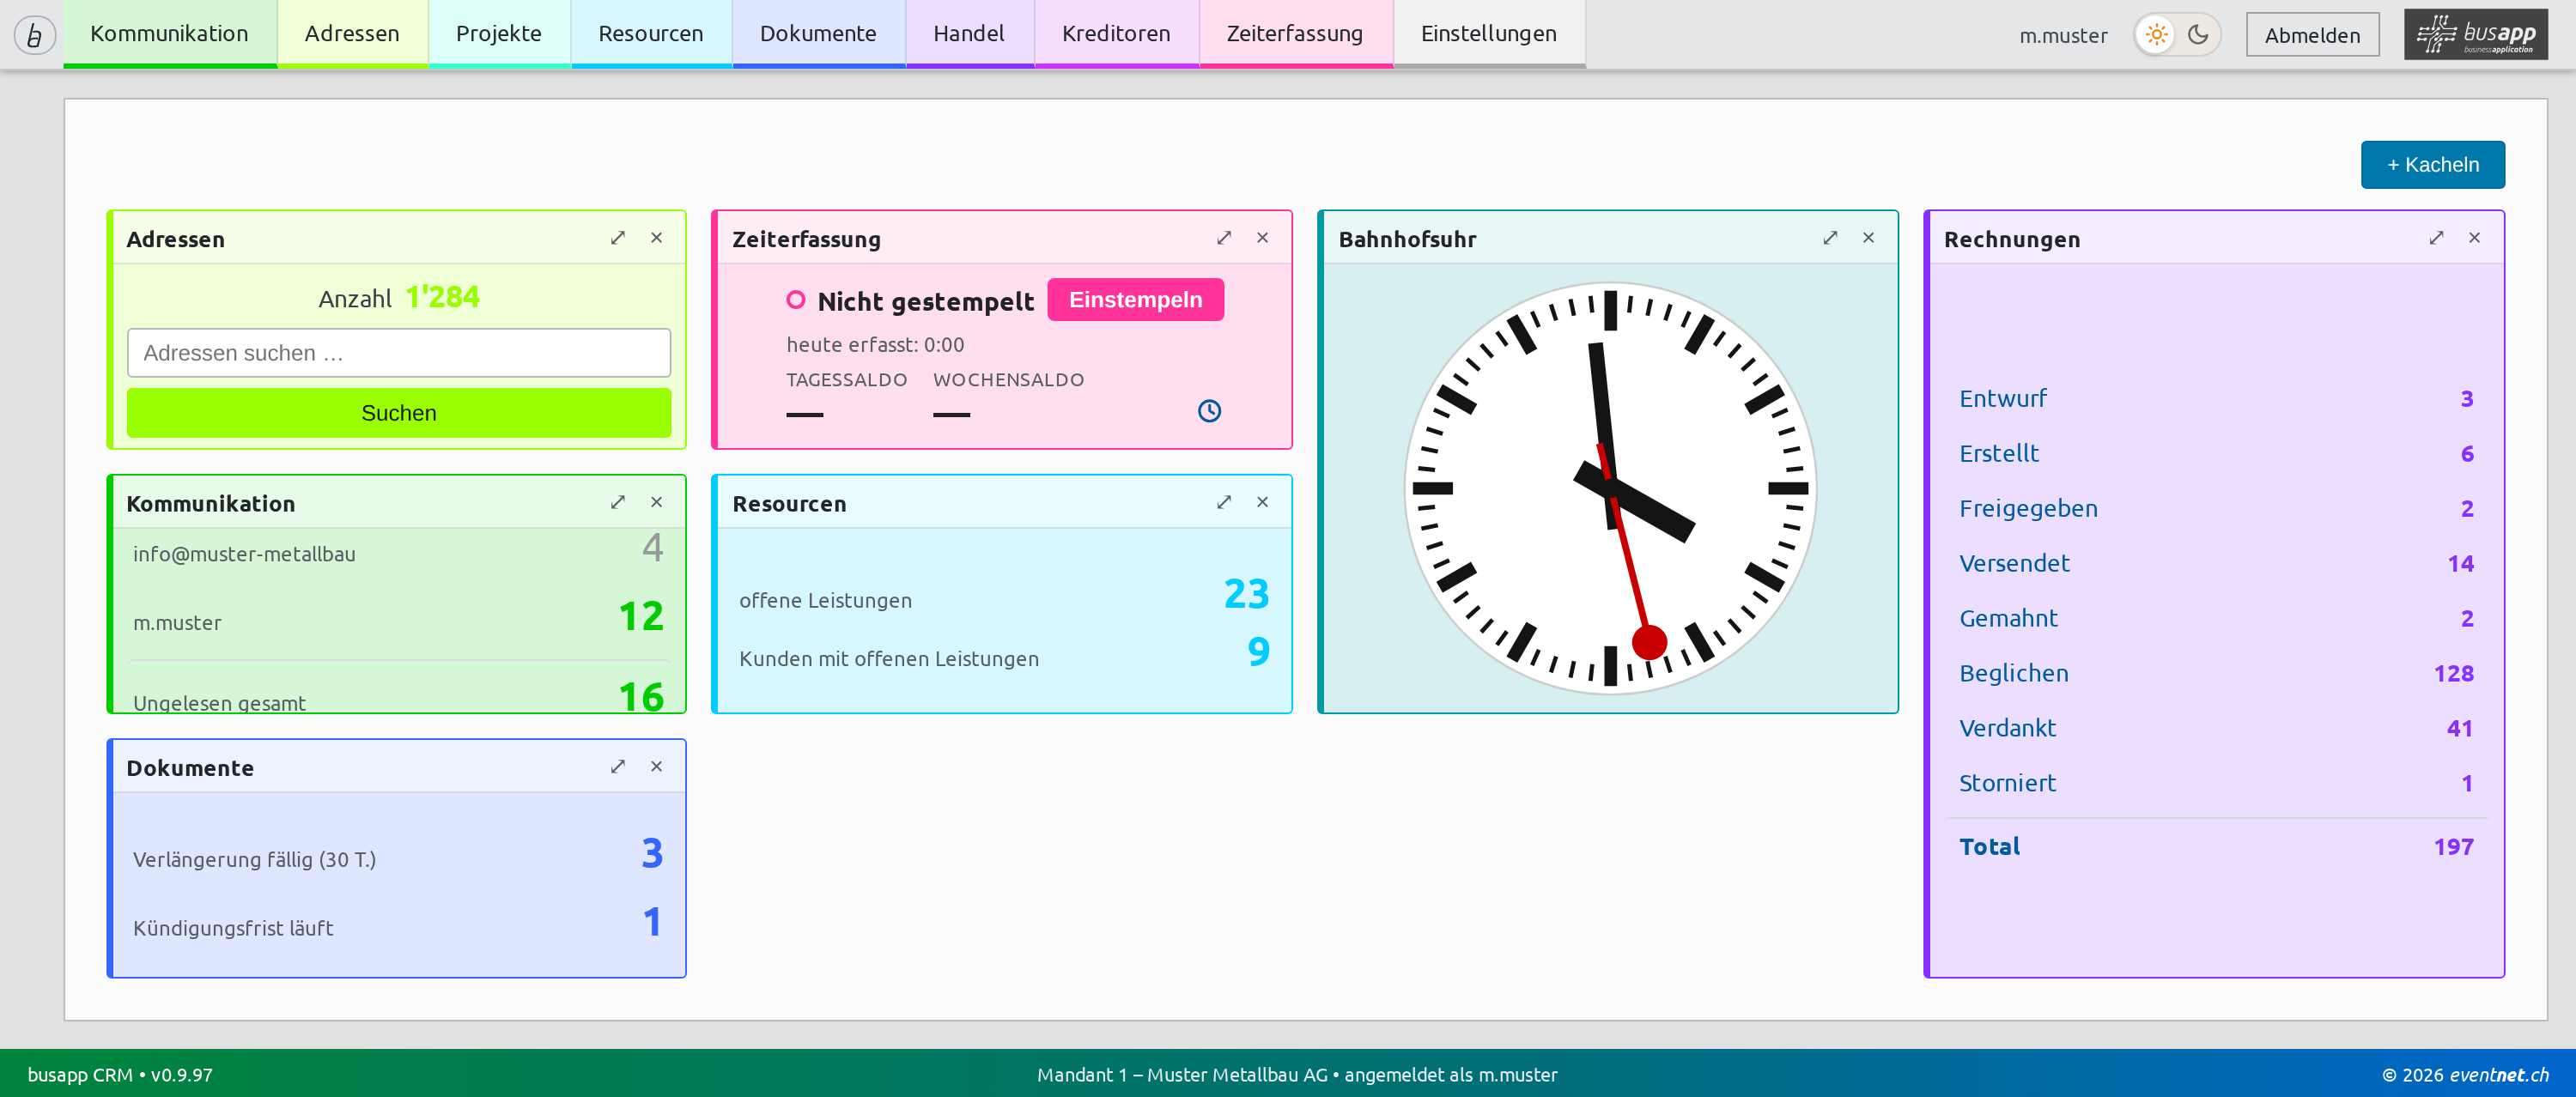Click the Anzahl 1'284 address count
Image resolution: width=2576 pixels, height=1097 pixels.
[x=399, y=298]
